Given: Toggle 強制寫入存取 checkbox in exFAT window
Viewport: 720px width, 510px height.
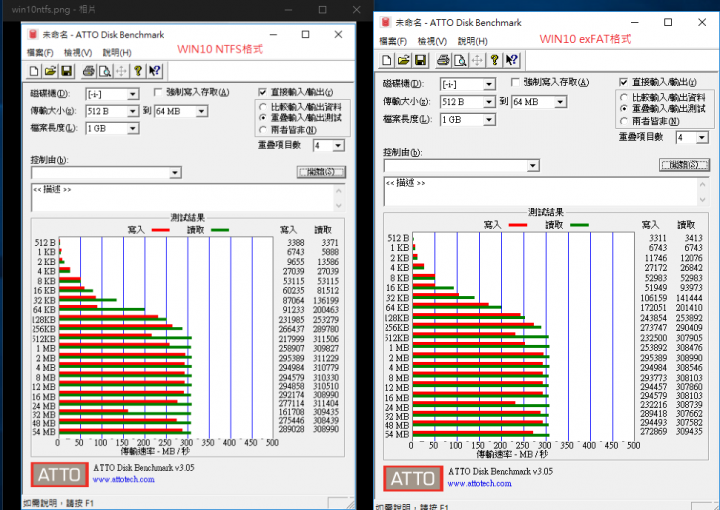Looking at the screenshot, I should [x=515, y=82].
